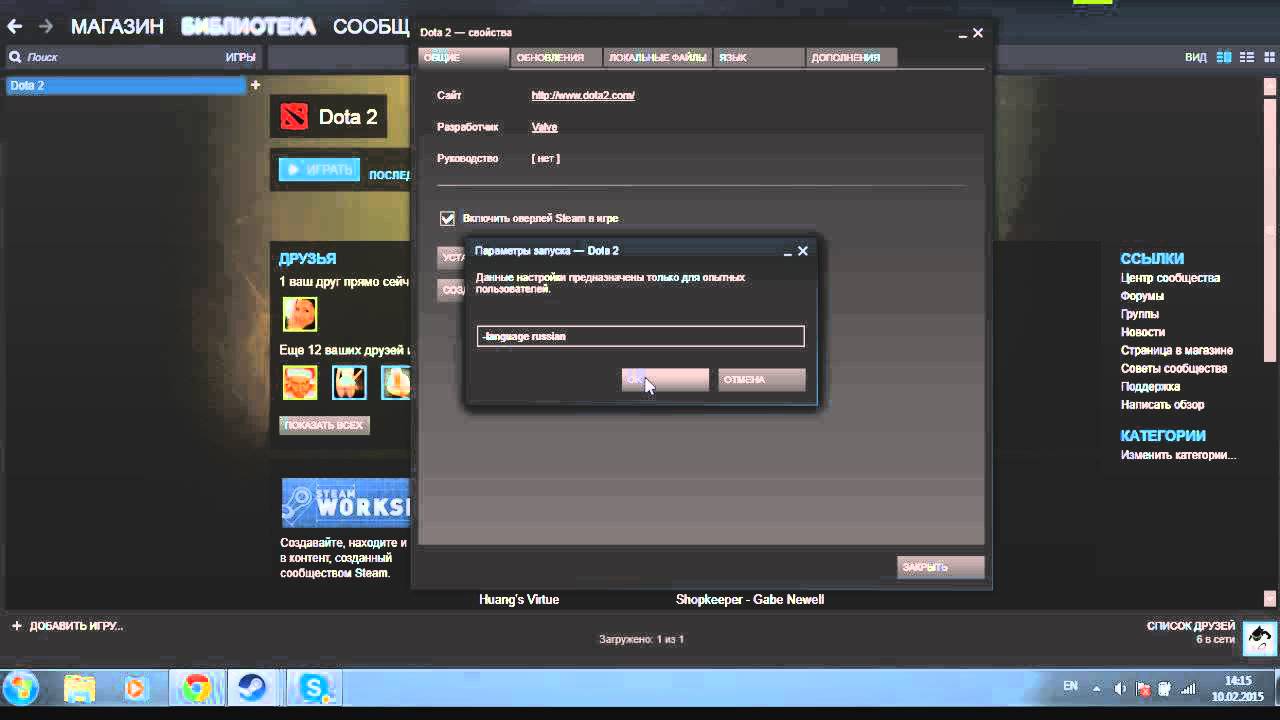Open the Steam Workshop banner

point(346,502)
